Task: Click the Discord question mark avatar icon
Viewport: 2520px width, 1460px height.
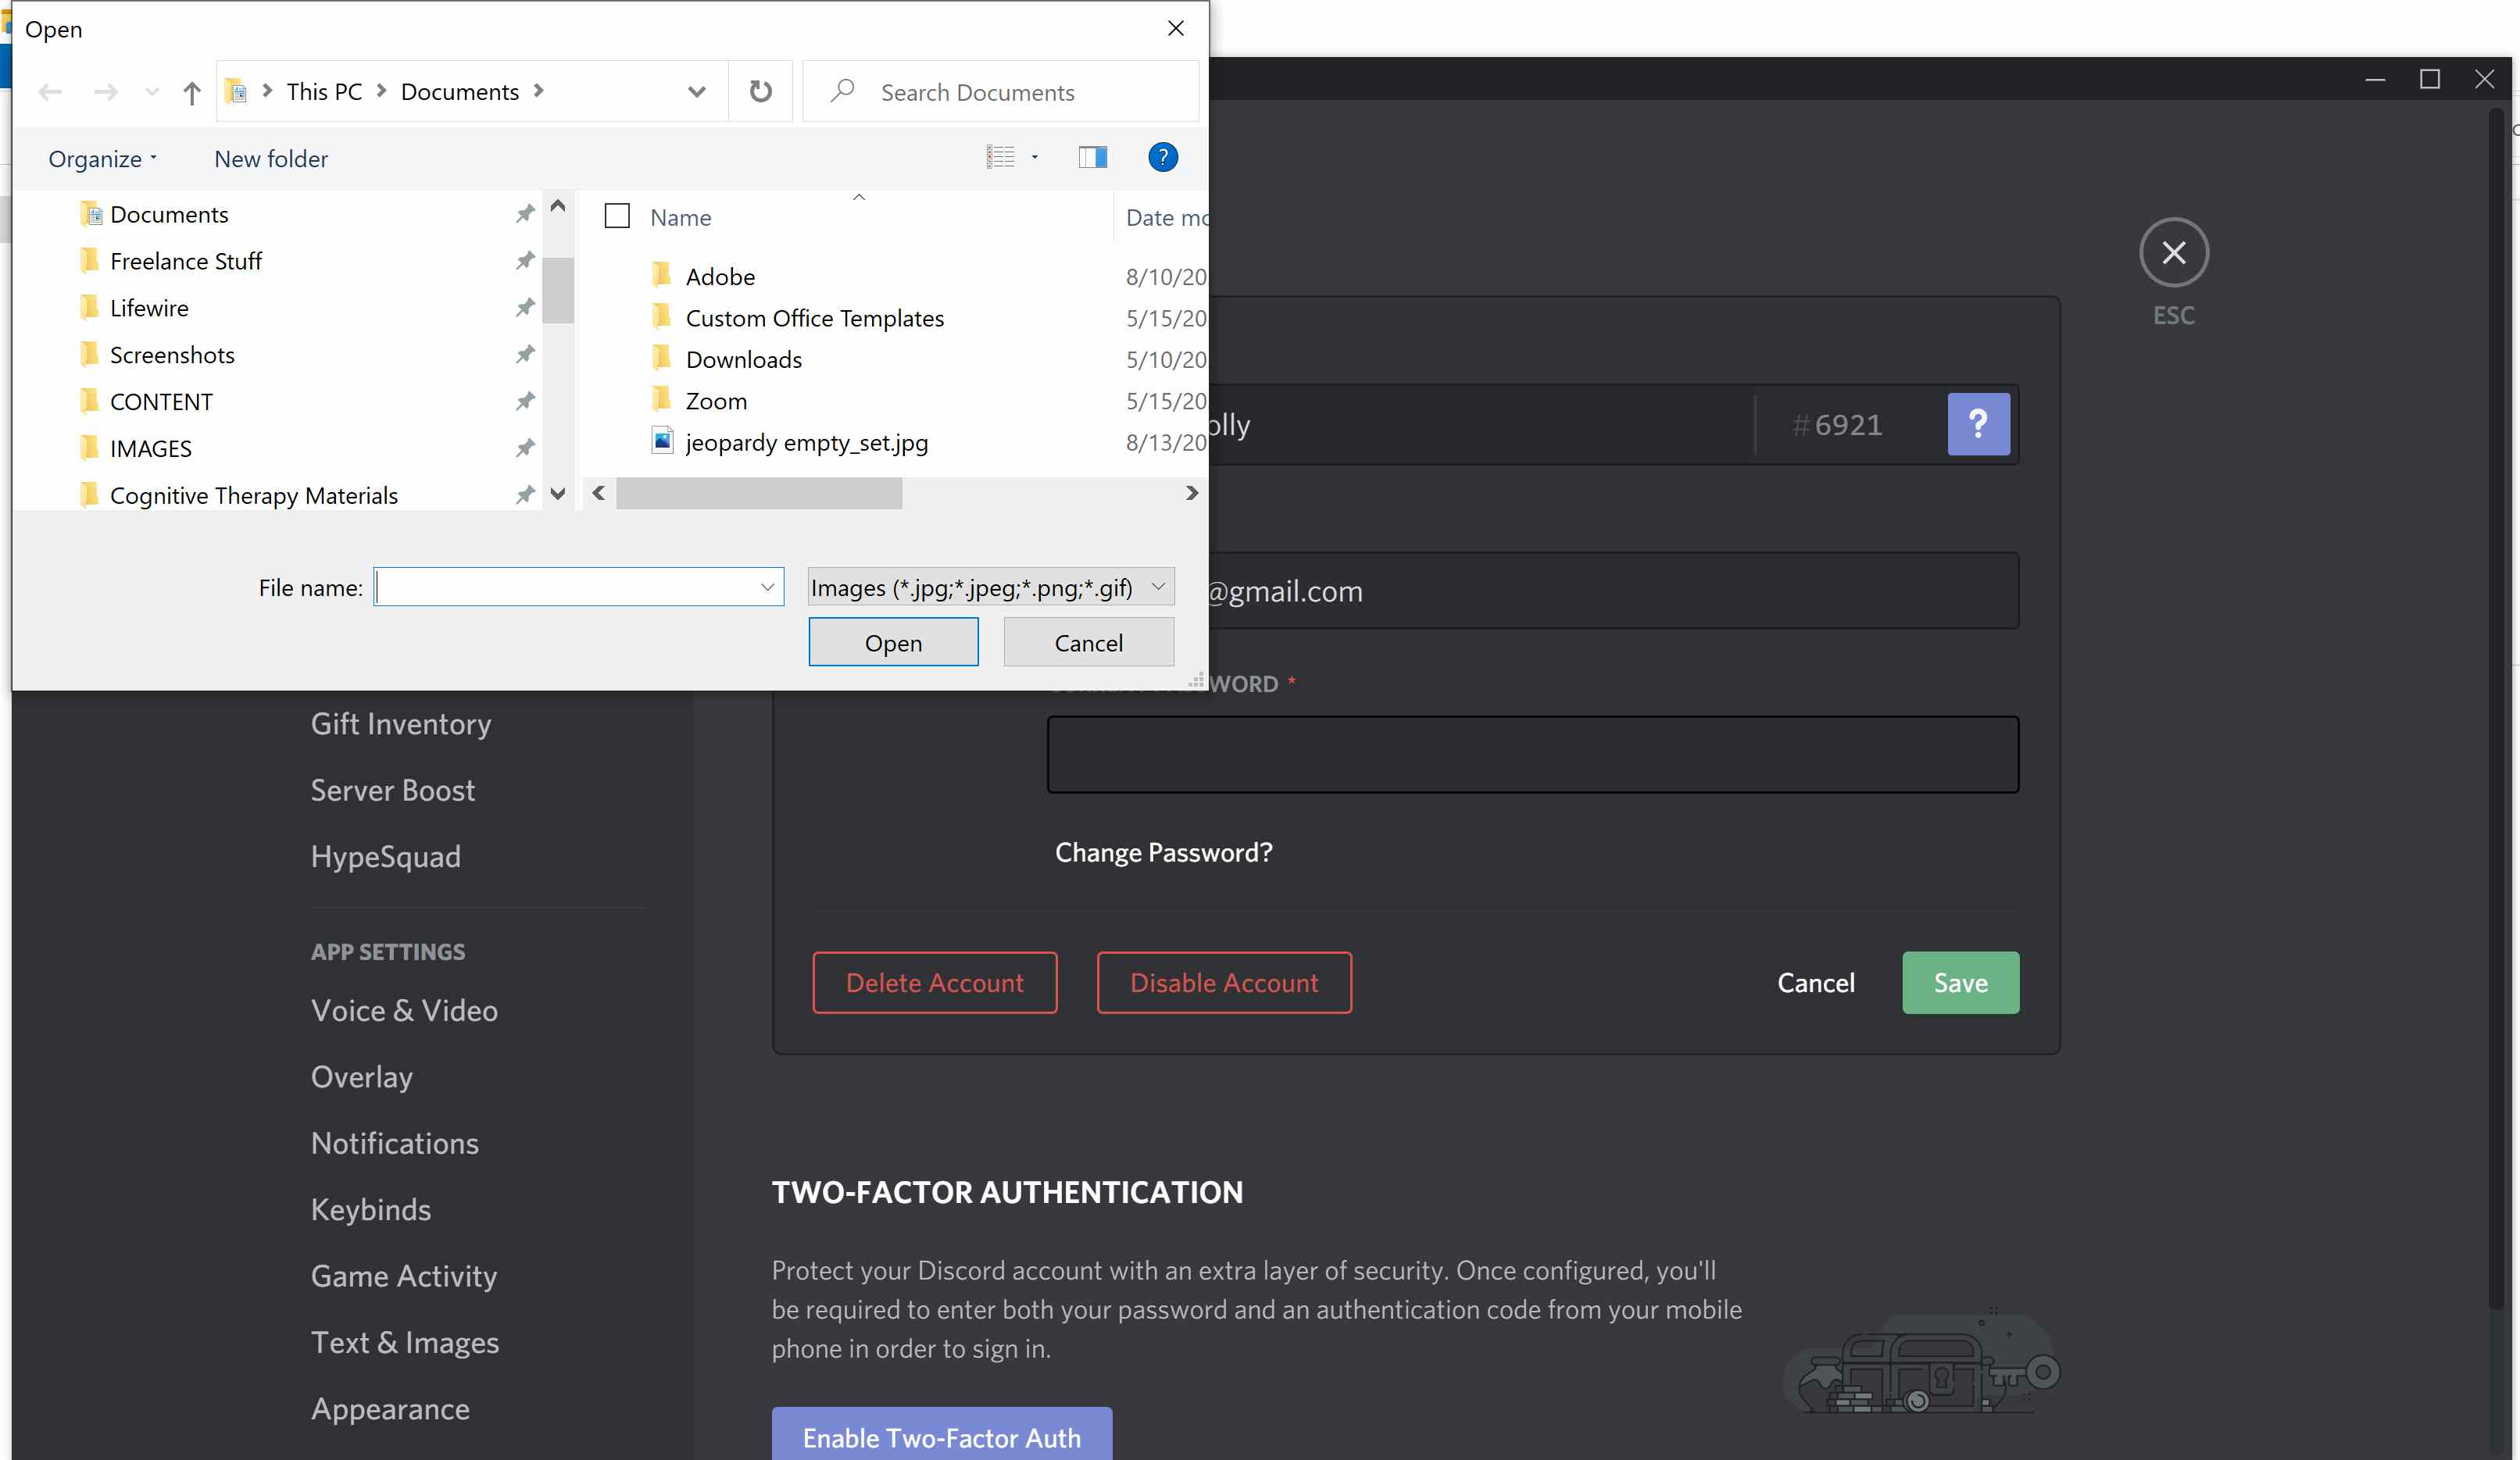Action: [1978, 424]
